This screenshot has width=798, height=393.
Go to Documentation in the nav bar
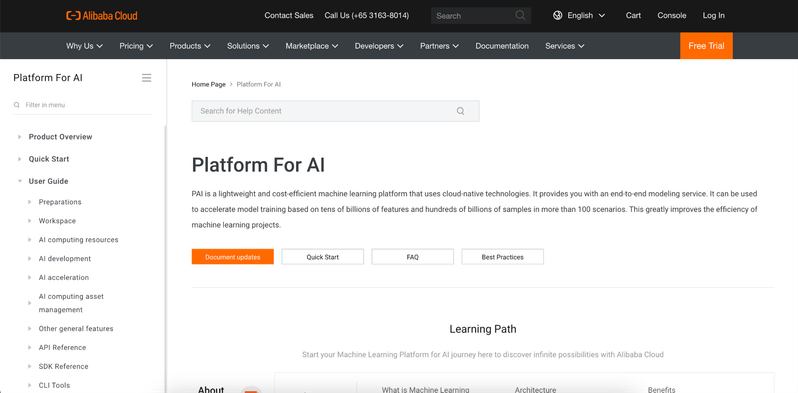coord(502,46)
